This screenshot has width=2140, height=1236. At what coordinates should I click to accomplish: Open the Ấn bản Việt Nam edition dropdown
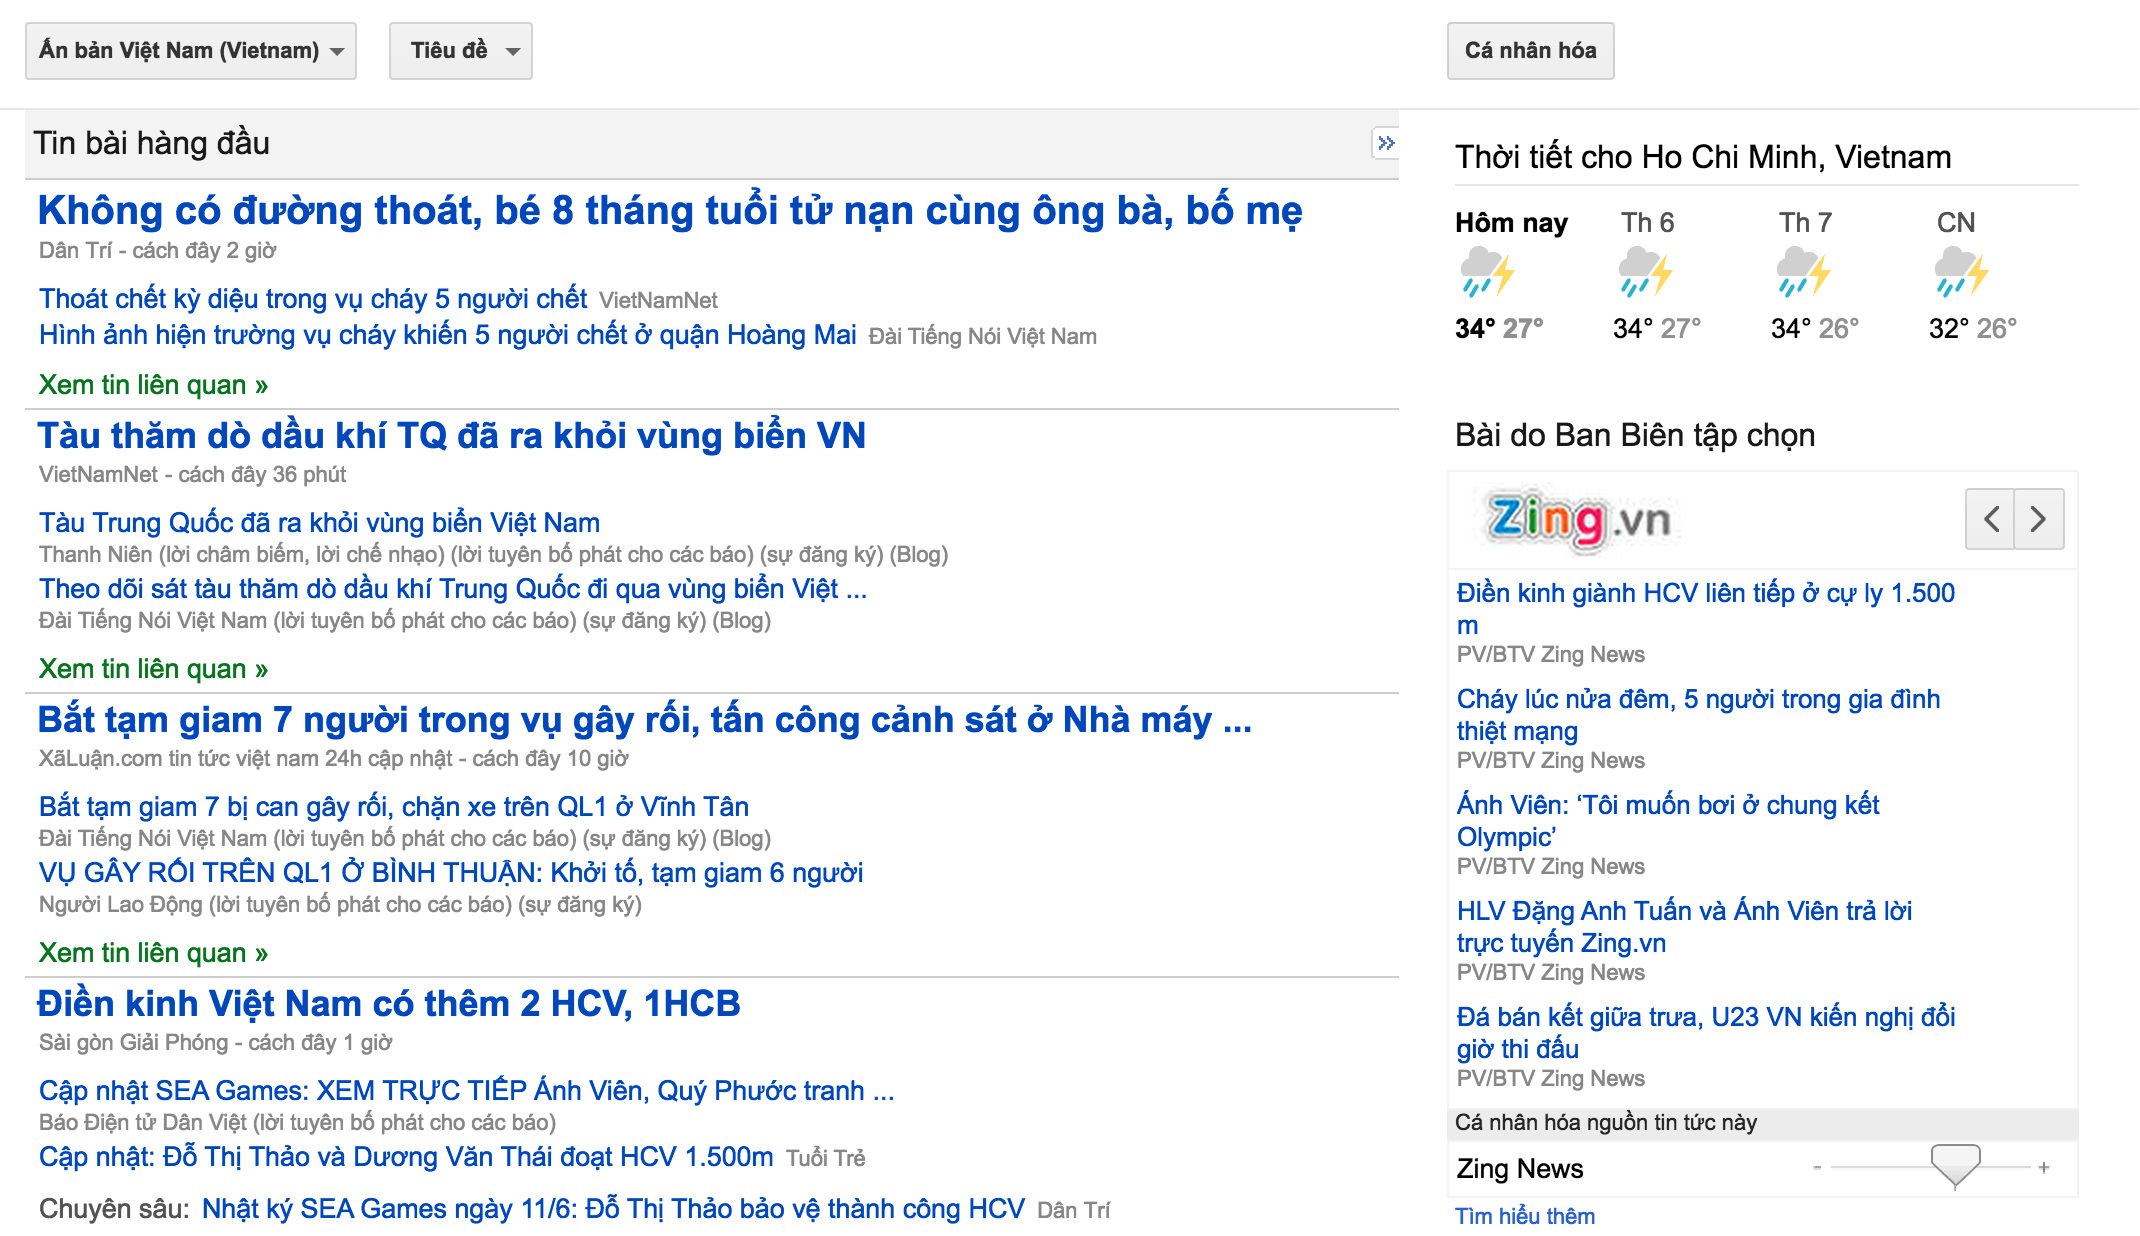(191, 51)
